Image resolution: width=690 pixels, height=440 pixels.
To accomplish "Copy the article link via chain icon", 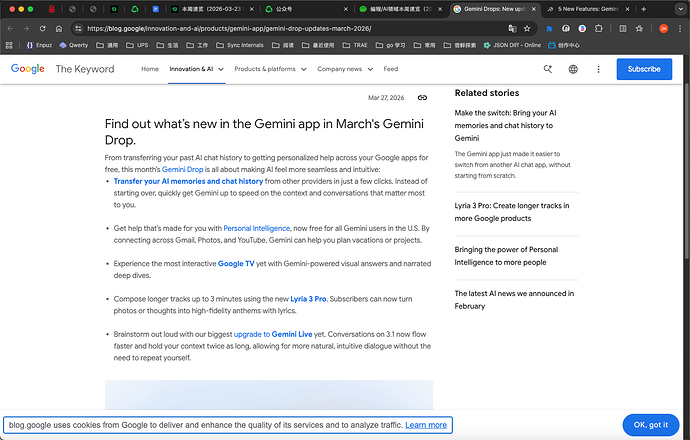I will click(x=422, y=97).
